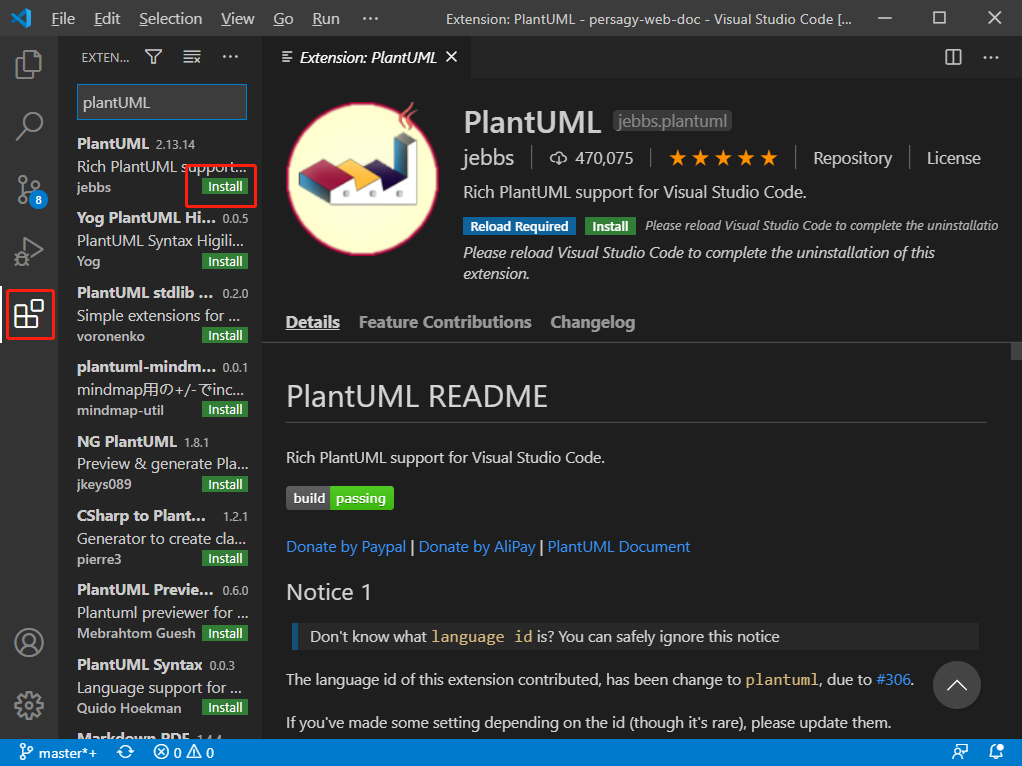Open the Run and Debug view
1022x766 pixels.
point(28,251)
